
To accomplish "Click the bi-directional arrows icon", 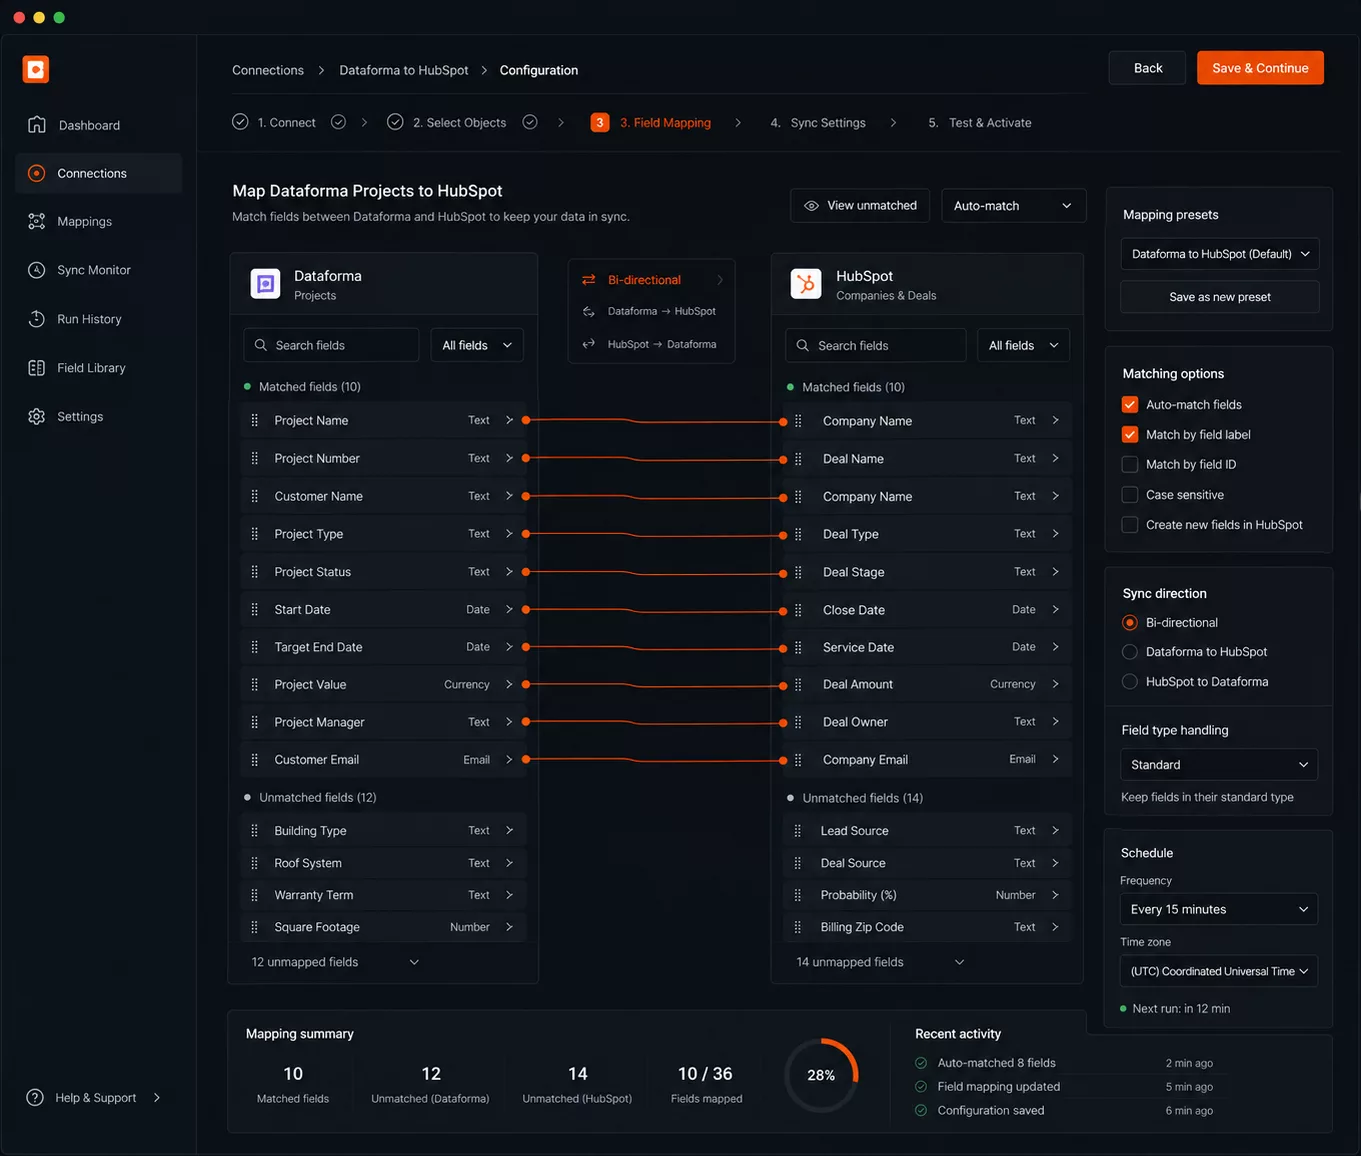I will click(x=589, y=280).
